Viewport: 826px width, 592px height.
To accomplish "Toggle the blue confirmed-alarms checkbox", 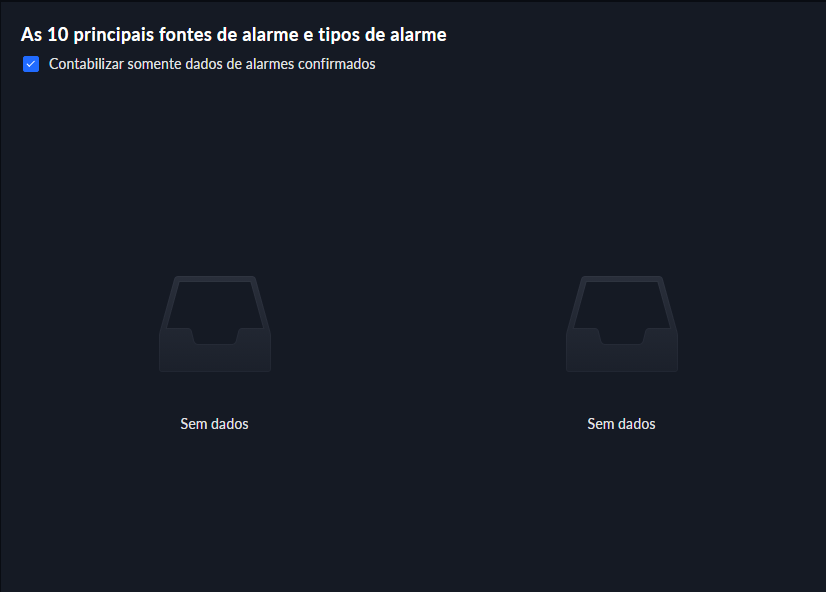I will point(31,64).
